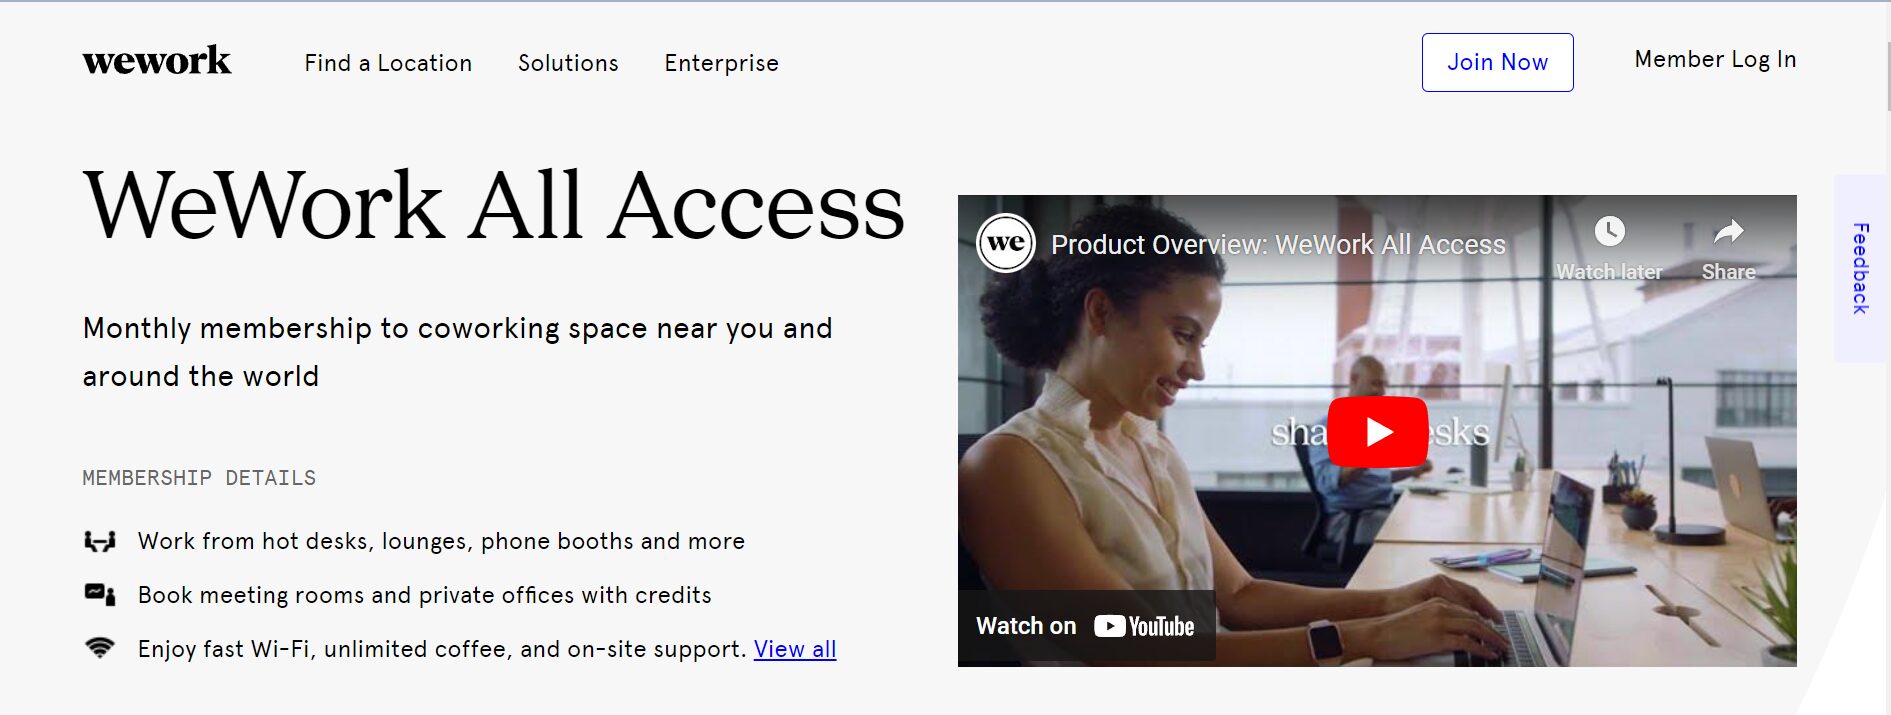Open the Find a Location menu
1891x715 pixels.
(x=388, y=63)
